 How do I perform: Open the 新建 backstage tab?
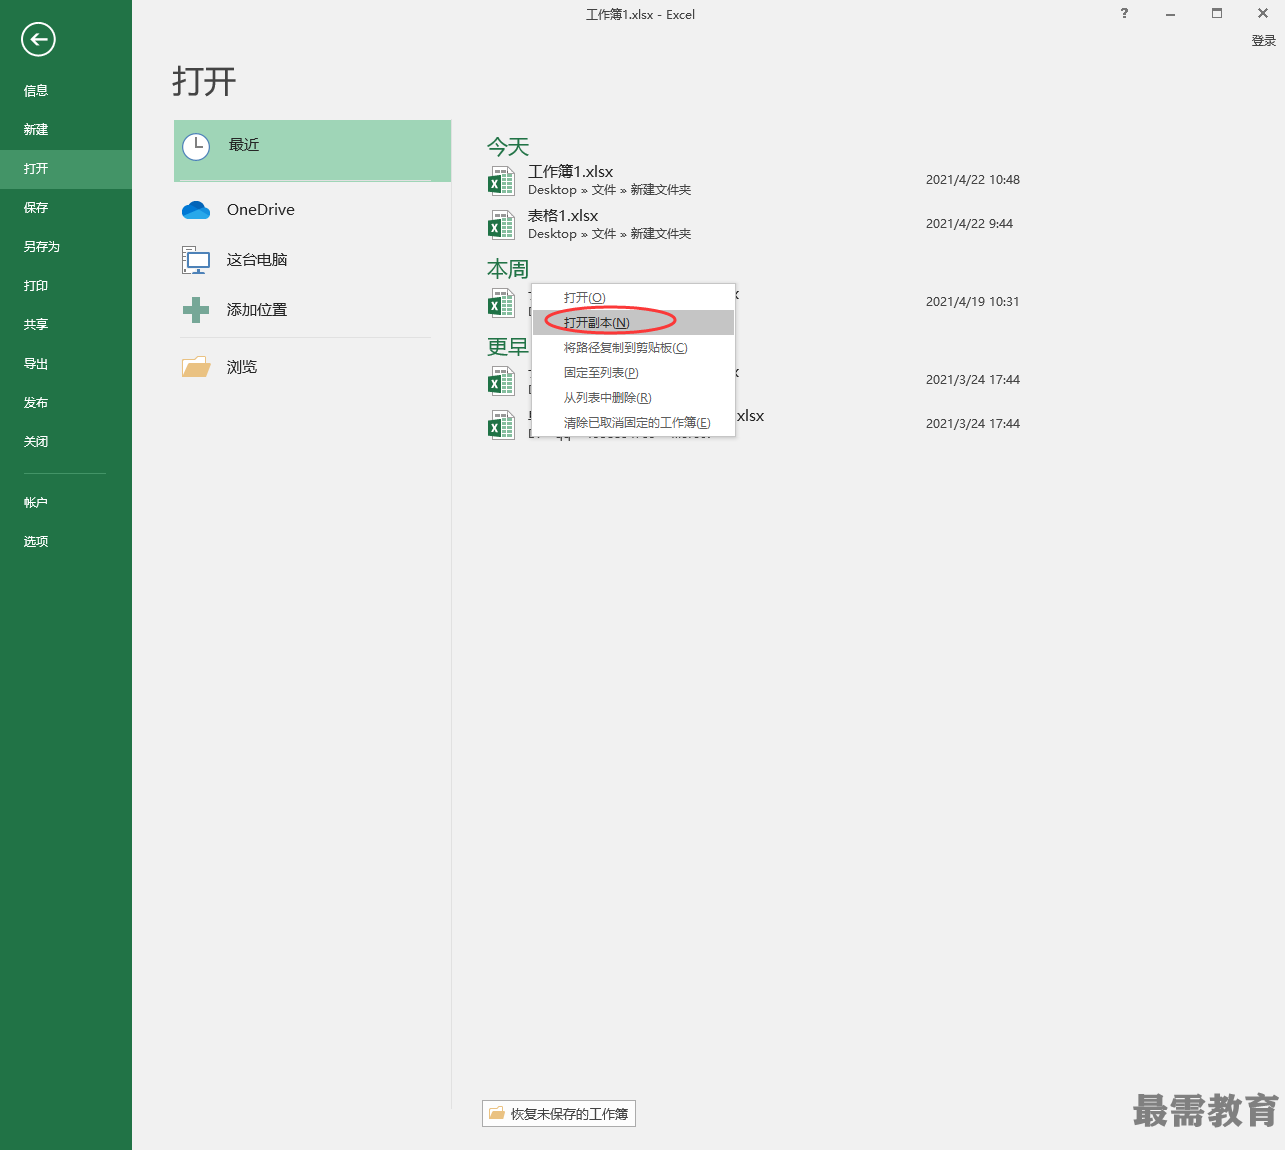[66, 130]
